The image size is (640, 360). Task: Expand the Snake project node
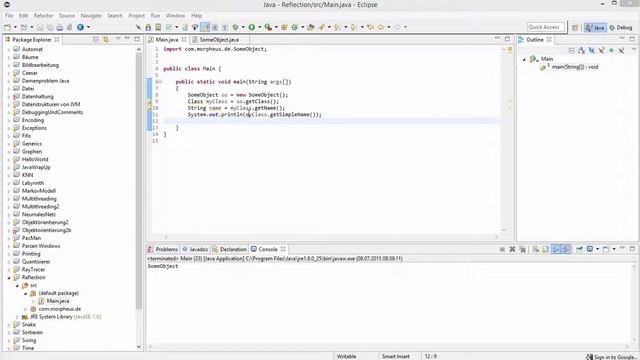pyautogui.click(x=9, y=325)
